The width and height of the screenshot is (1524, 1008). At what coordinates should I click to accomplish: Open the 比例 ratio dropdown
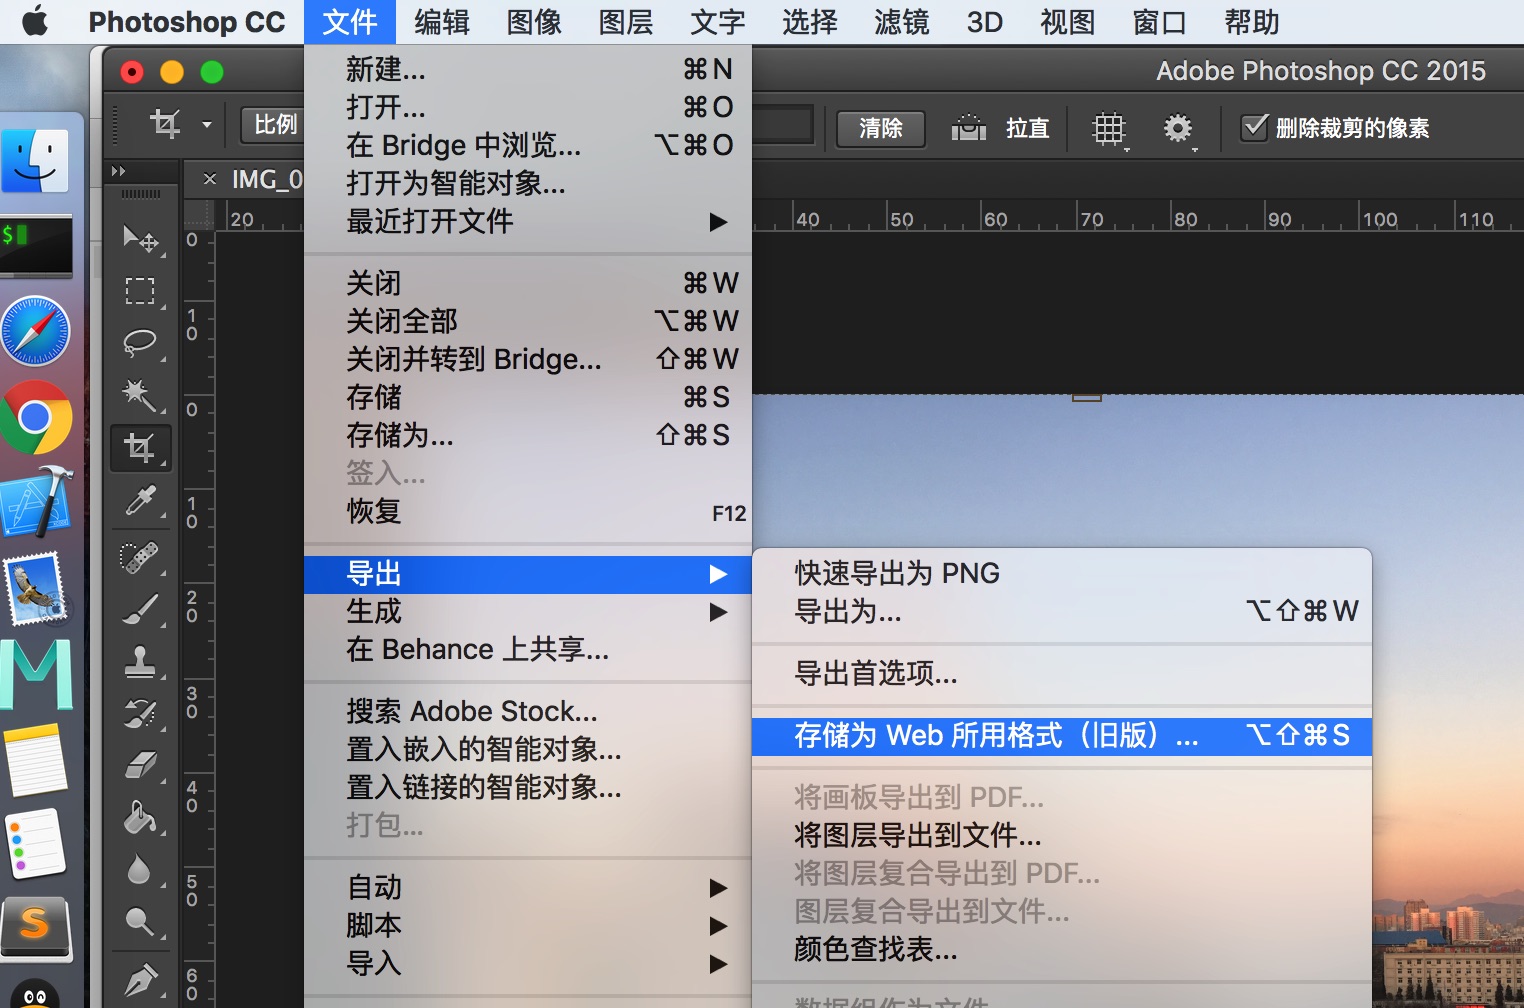point(273,125)
